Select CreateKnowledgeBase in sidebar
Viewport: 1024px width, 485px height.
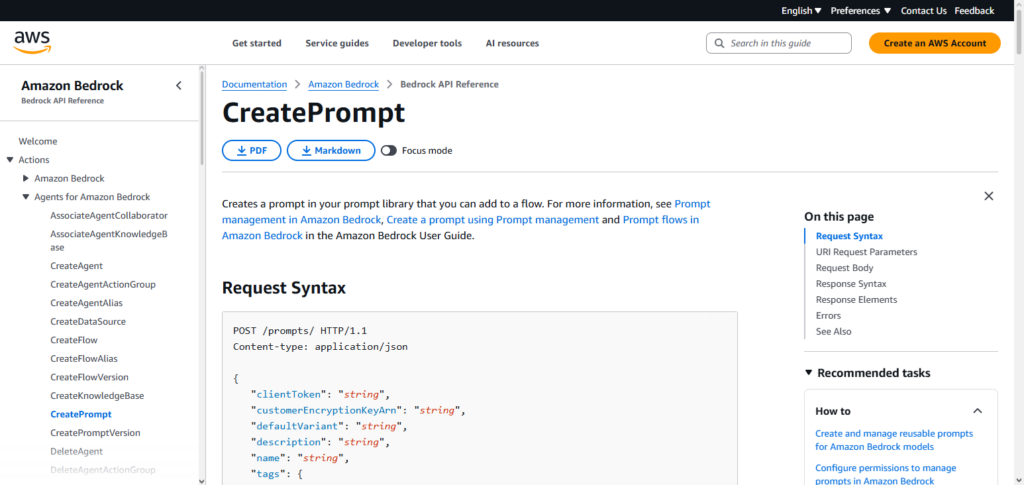pos(97,396)
